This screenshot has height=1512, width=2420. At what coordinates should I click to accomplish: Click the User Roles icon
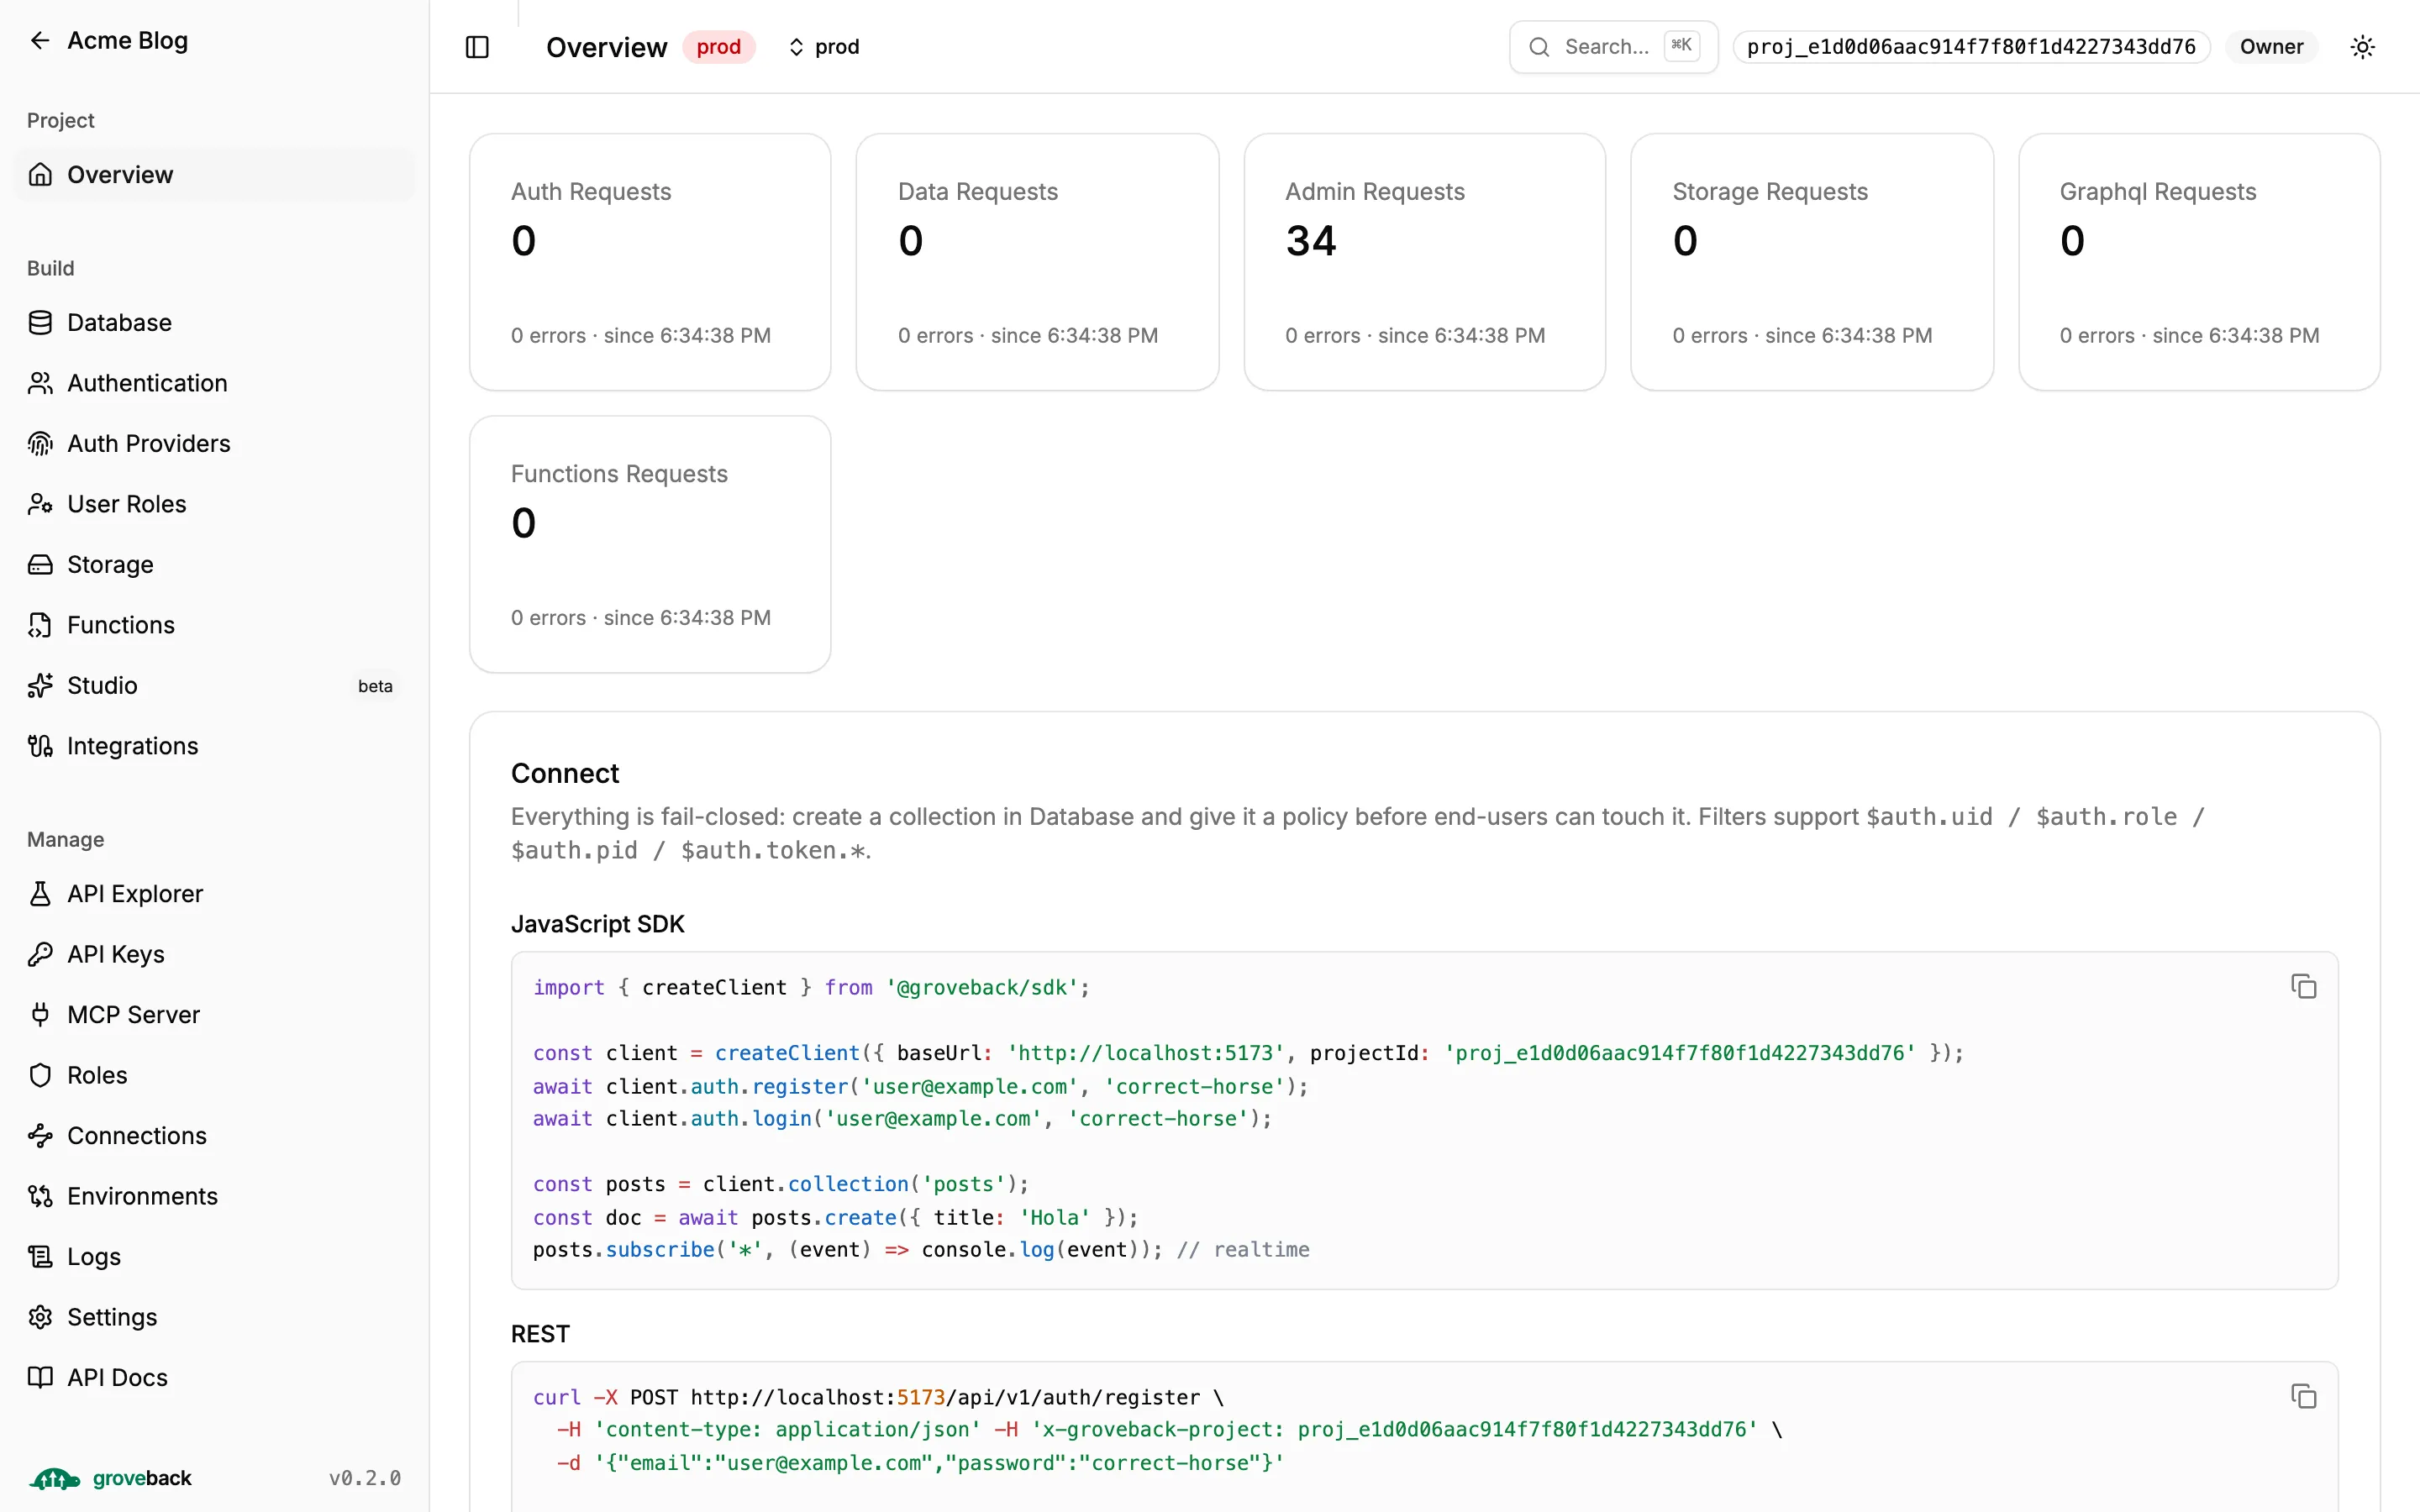(40, 504)
